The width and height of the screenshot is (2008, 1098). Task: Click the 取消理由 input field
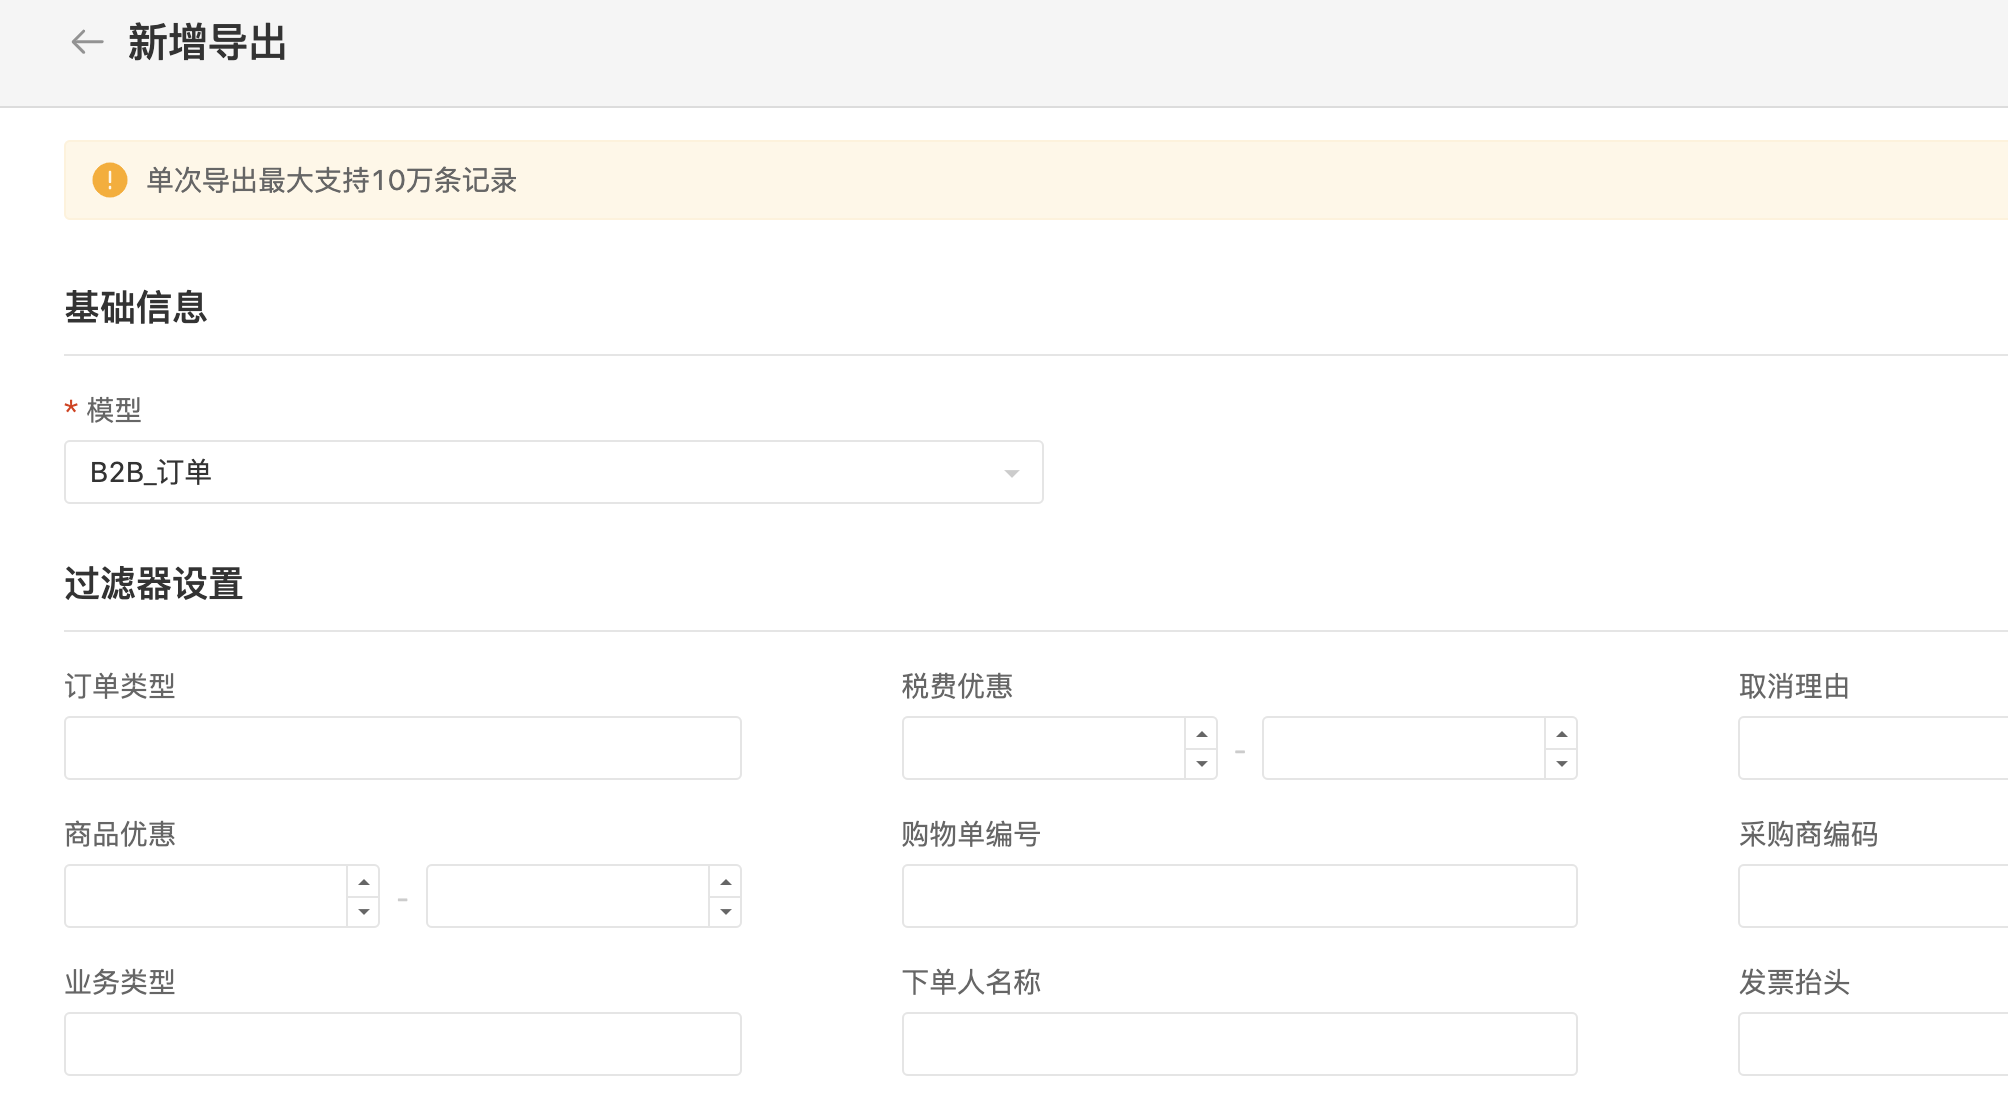click(x=1873, y=748)
